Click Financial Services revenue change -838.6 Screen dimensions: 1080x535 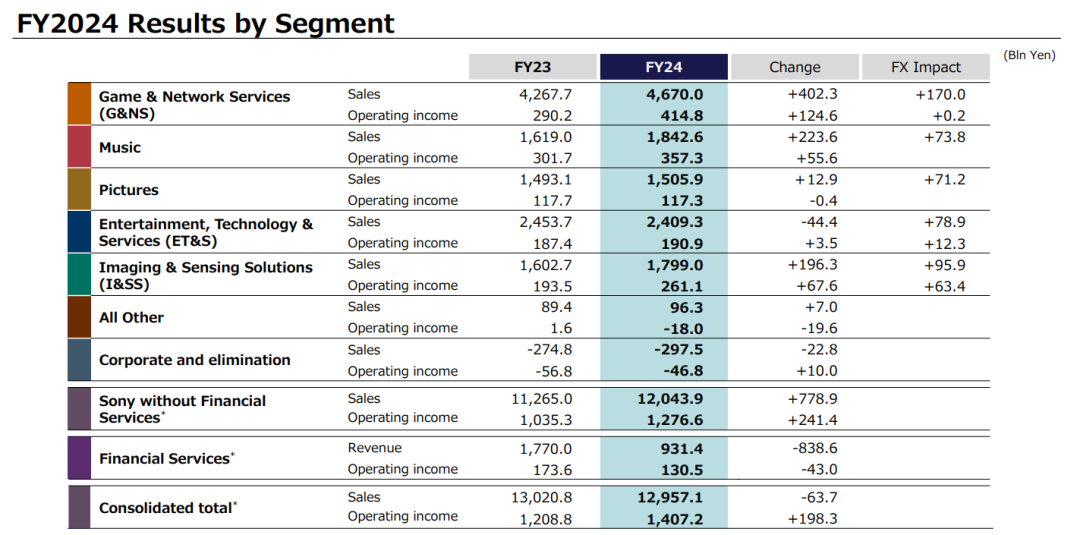[815, 449]
